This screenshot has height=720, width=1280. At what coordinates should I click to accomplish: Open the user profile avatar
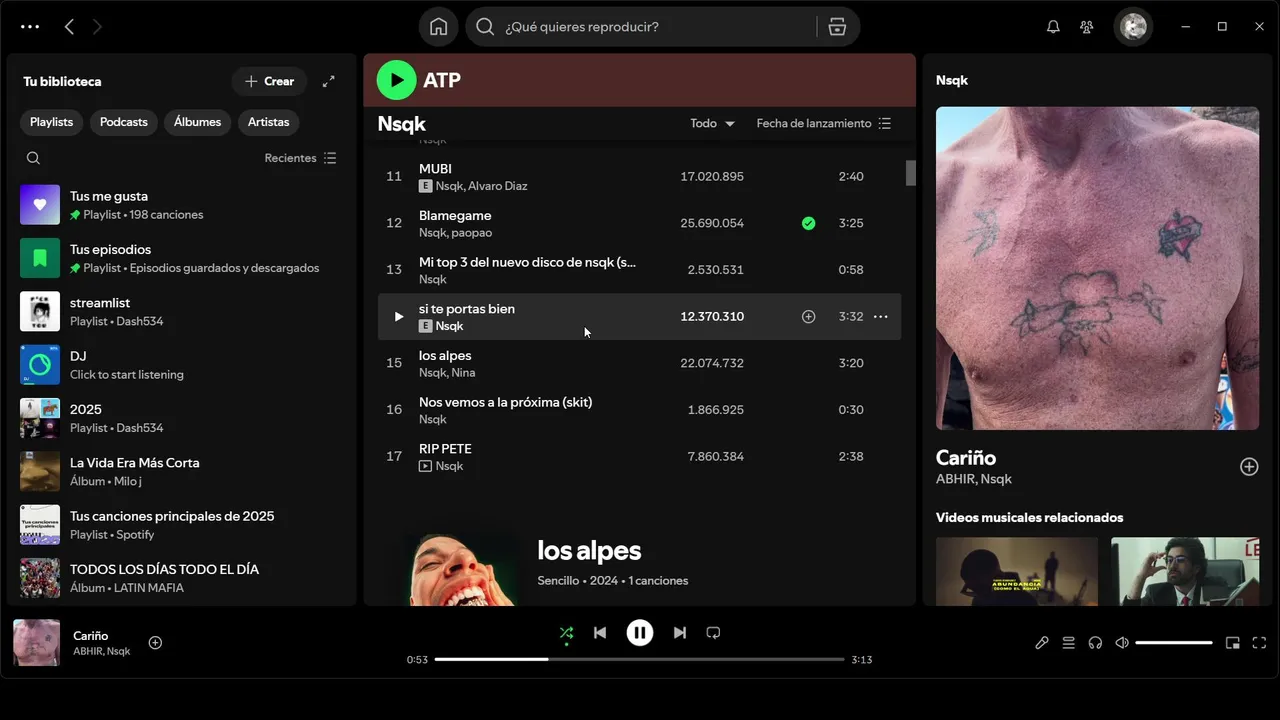[x=1133, y=27]
